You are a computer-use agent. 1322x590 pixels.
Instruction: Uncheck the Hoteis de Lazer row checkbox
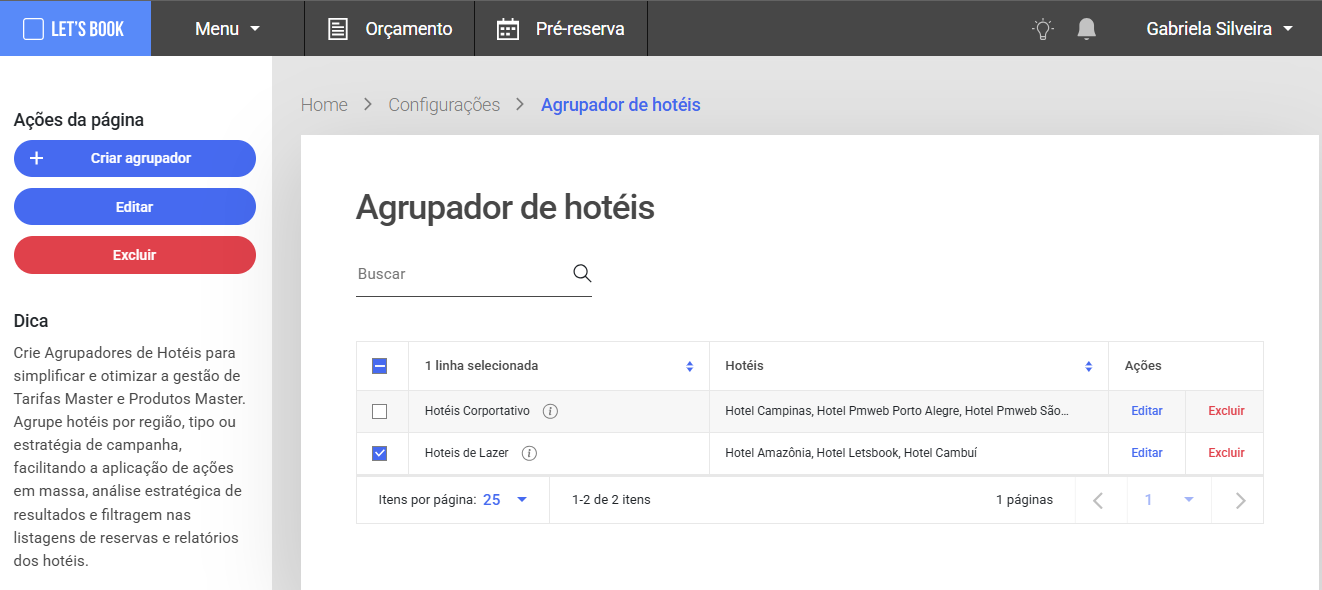click(x=379, y=453)
